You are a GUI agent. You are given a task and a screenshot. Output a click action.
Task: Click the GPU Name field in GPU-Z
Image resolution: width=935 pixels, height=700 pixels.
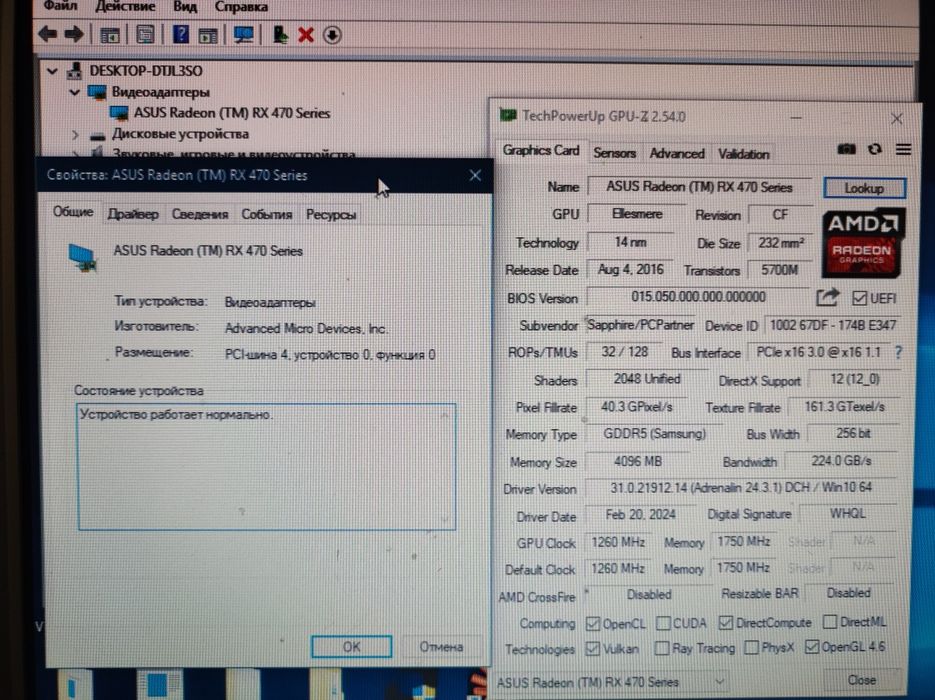[x=699, y=187]
